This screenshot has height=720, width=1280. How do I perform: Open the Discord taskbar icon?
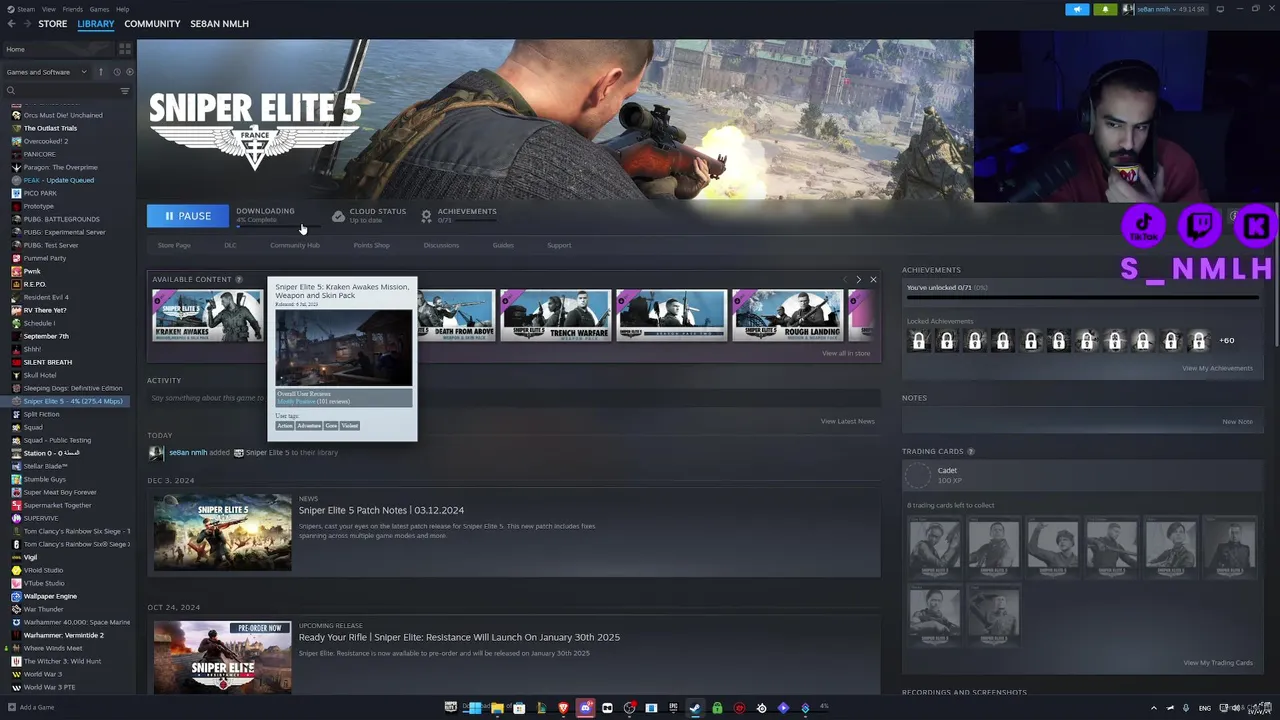point(585,708)
